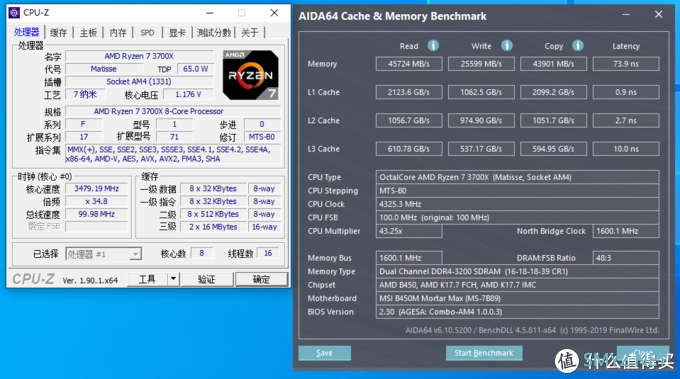
Task: Click the 三级 cache 2 x 16 MBytes field
Action: coord(213,227)
